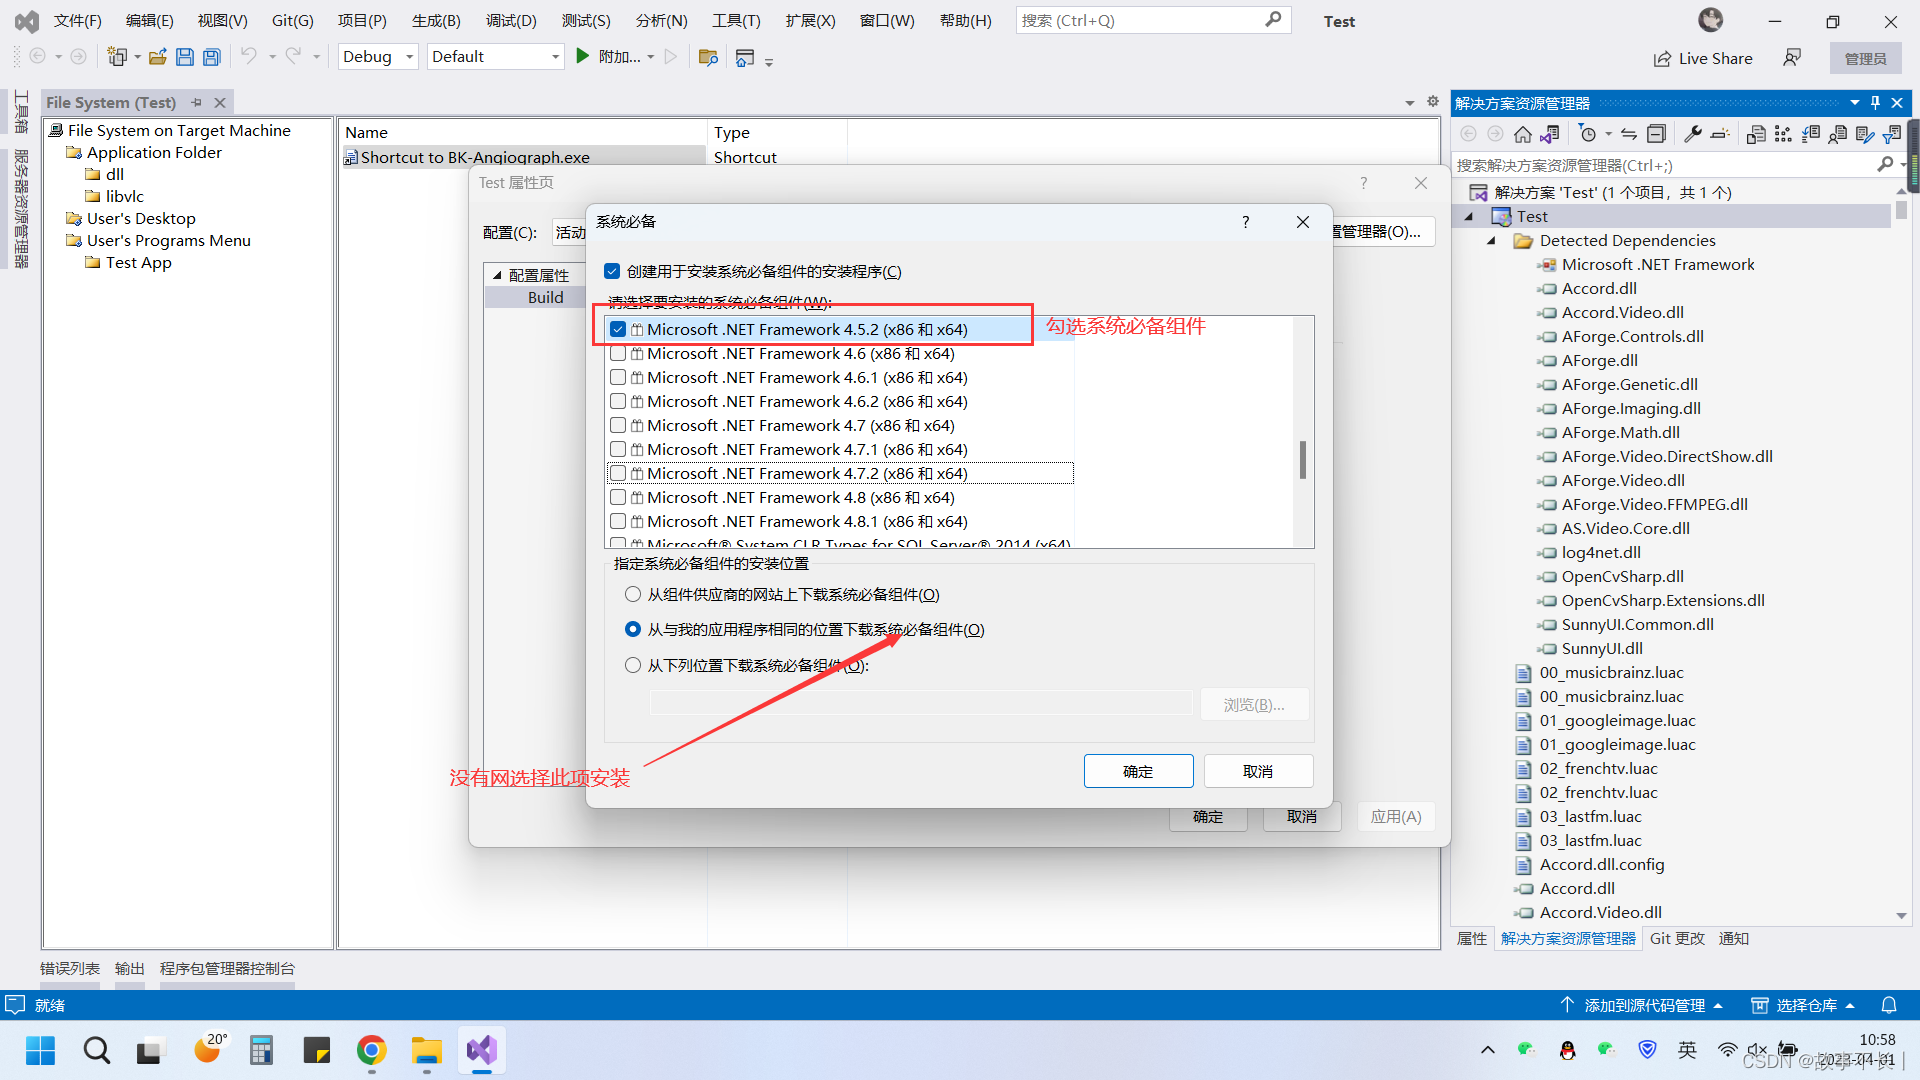Open File Explorer from the taskbar

(427, 1050)
